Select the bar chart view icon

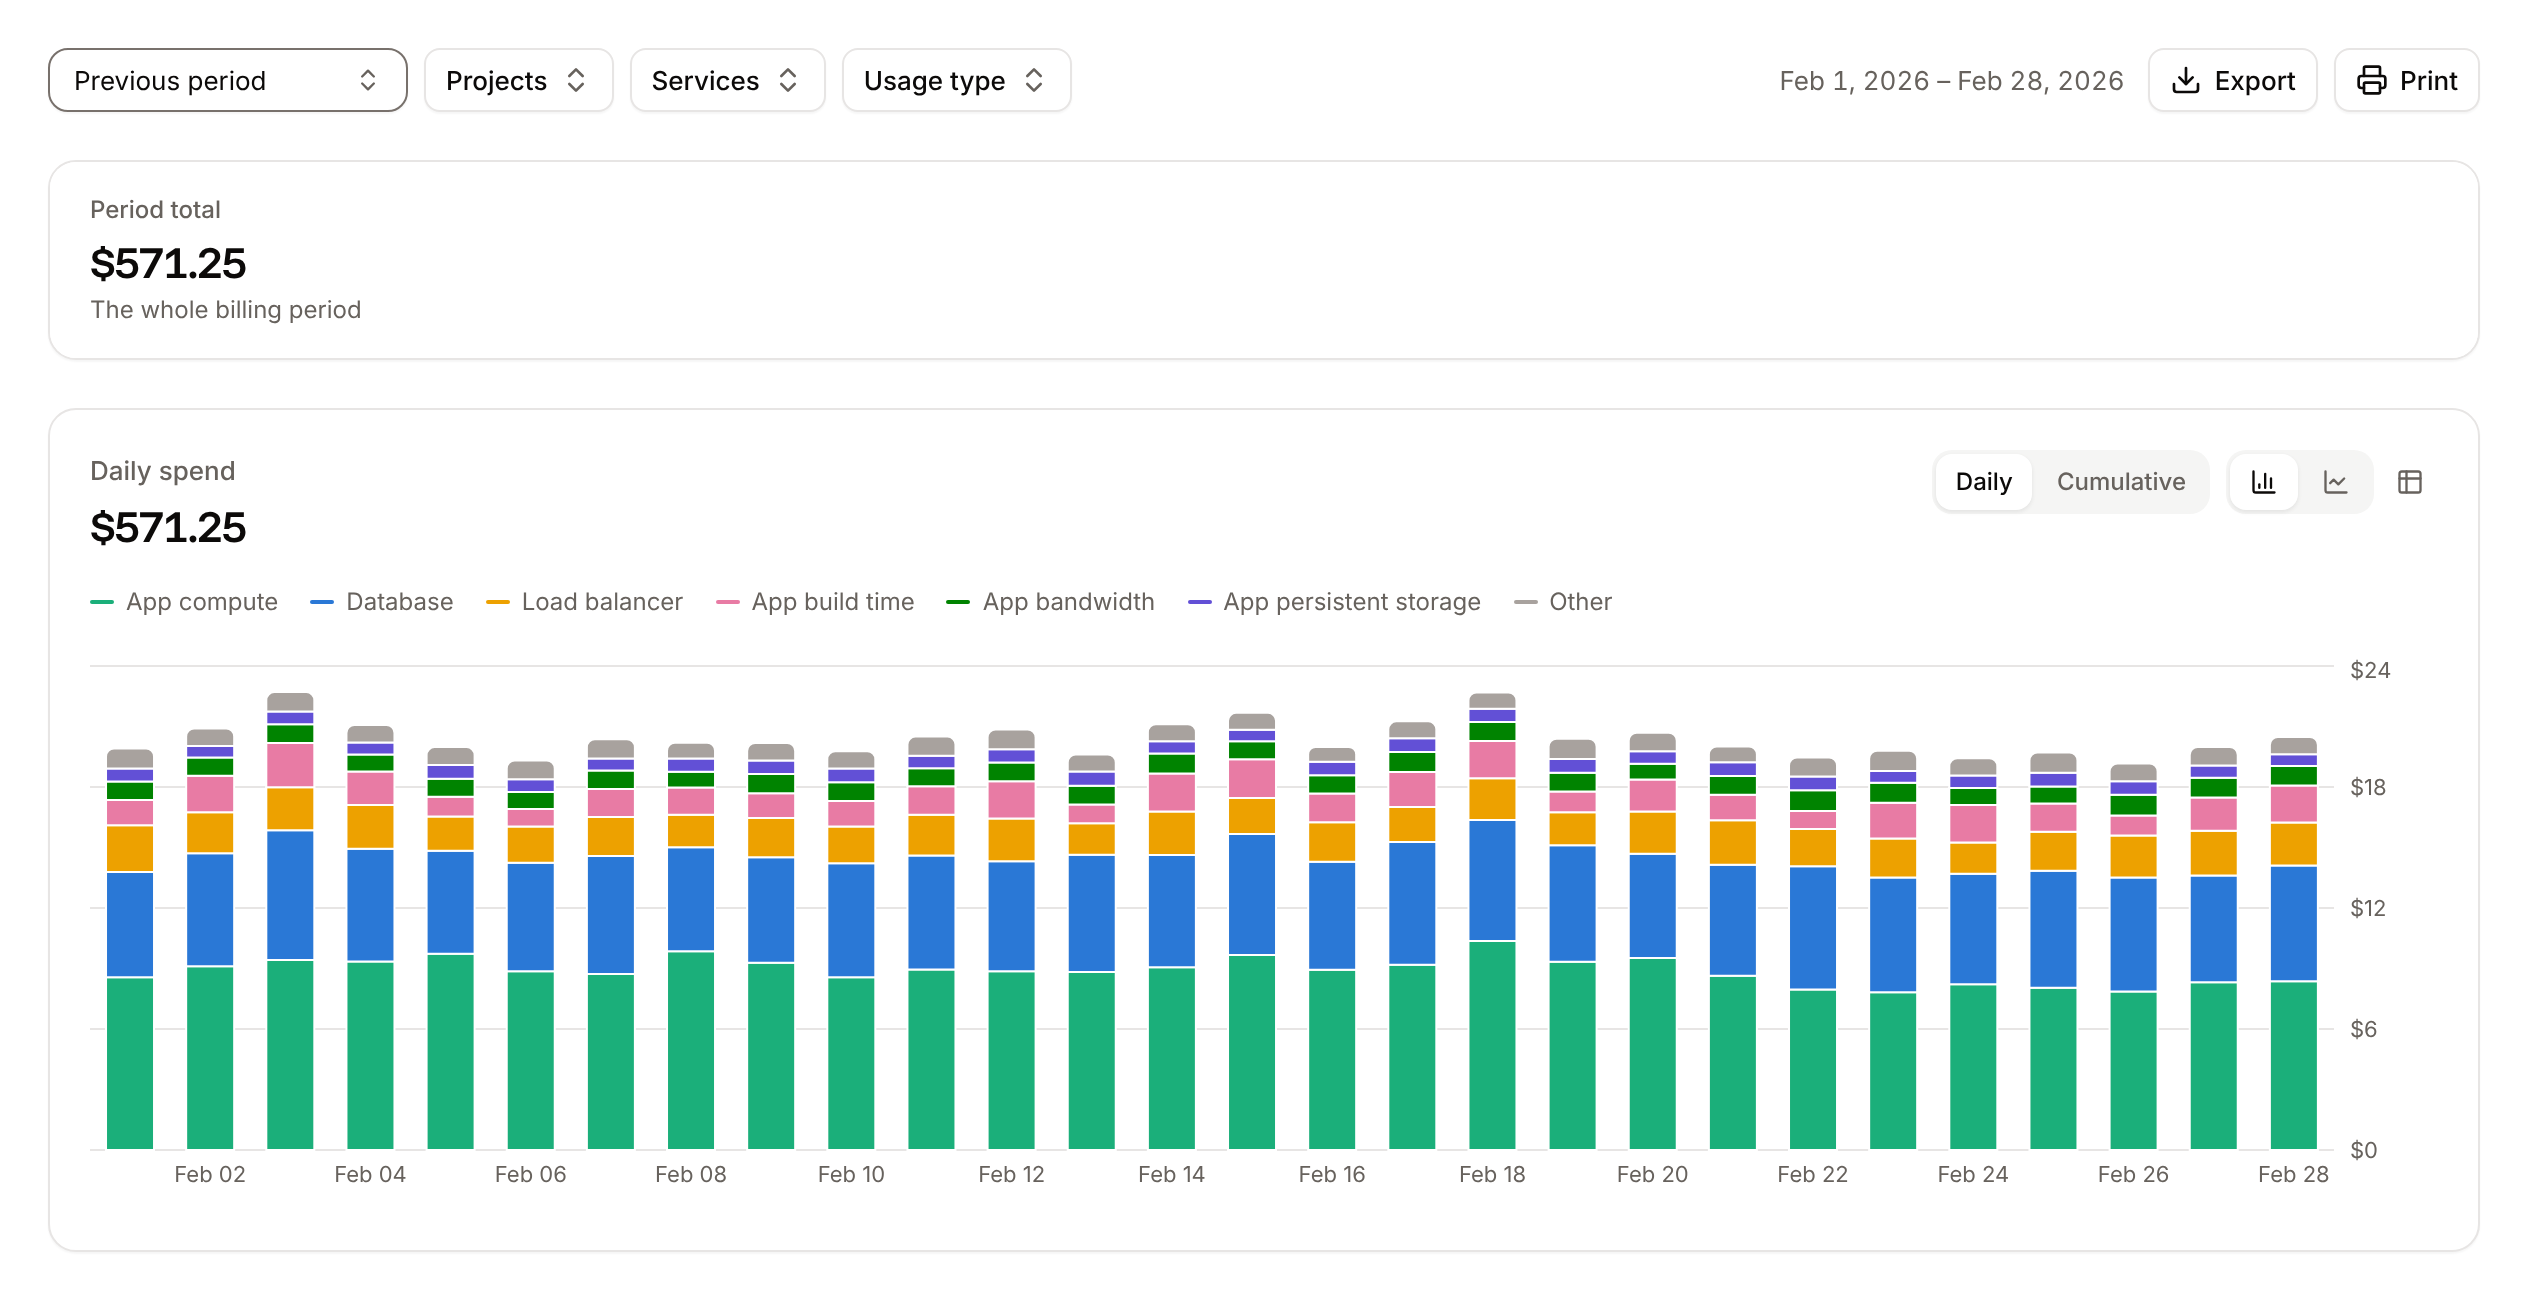click(x=2264, y=482)
